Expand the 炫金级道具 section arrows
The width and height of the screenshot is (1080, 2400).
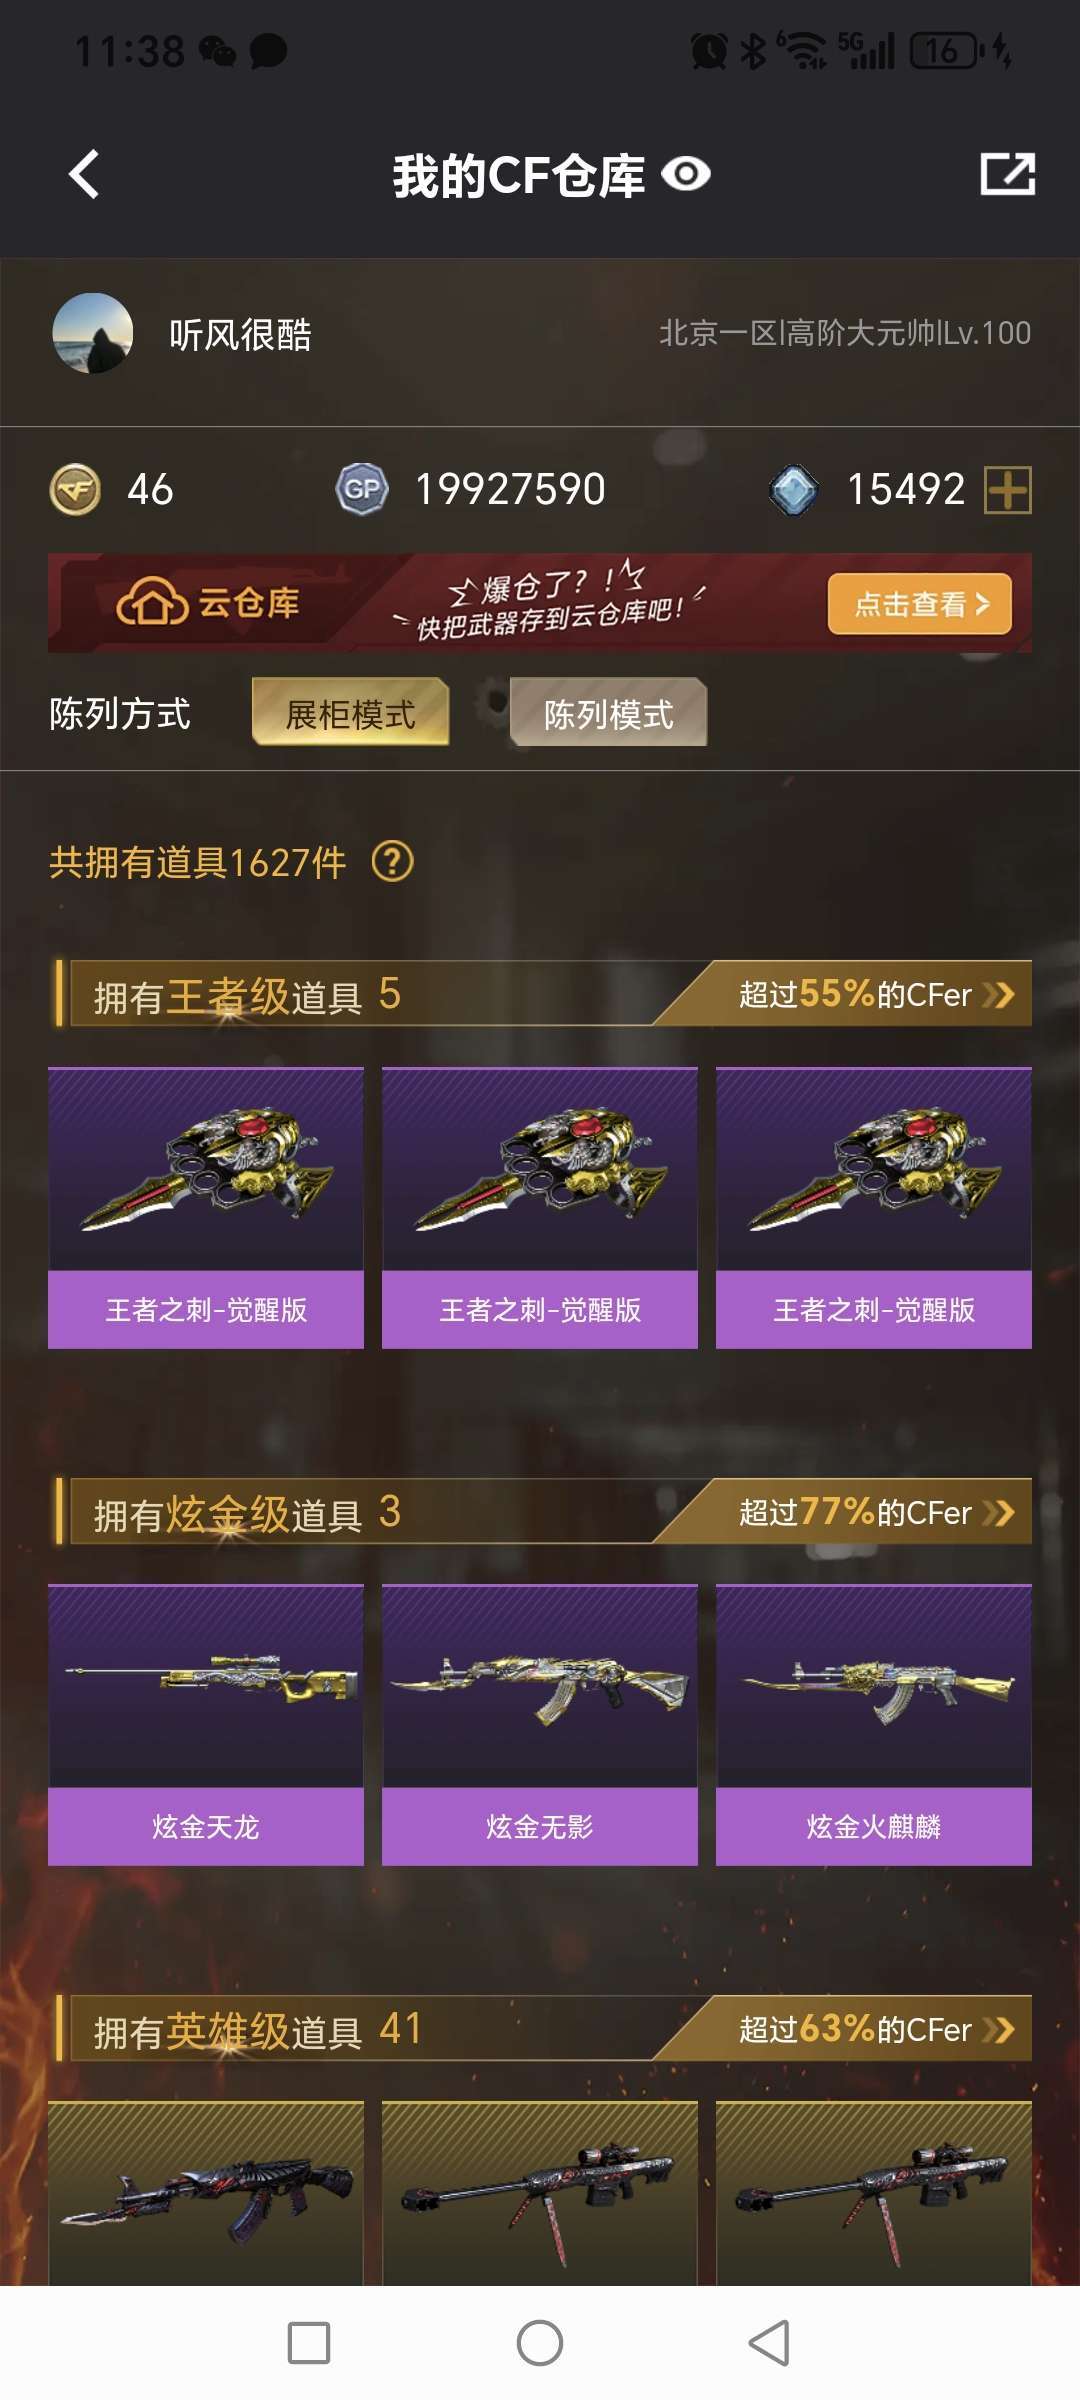(x=999, y=1512)
